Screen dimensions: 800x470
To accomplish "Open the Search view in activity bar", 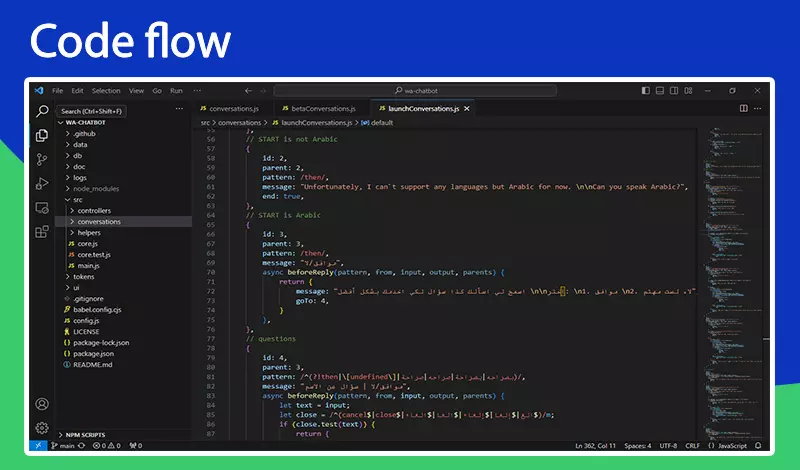I will click(x=42, y=111).
